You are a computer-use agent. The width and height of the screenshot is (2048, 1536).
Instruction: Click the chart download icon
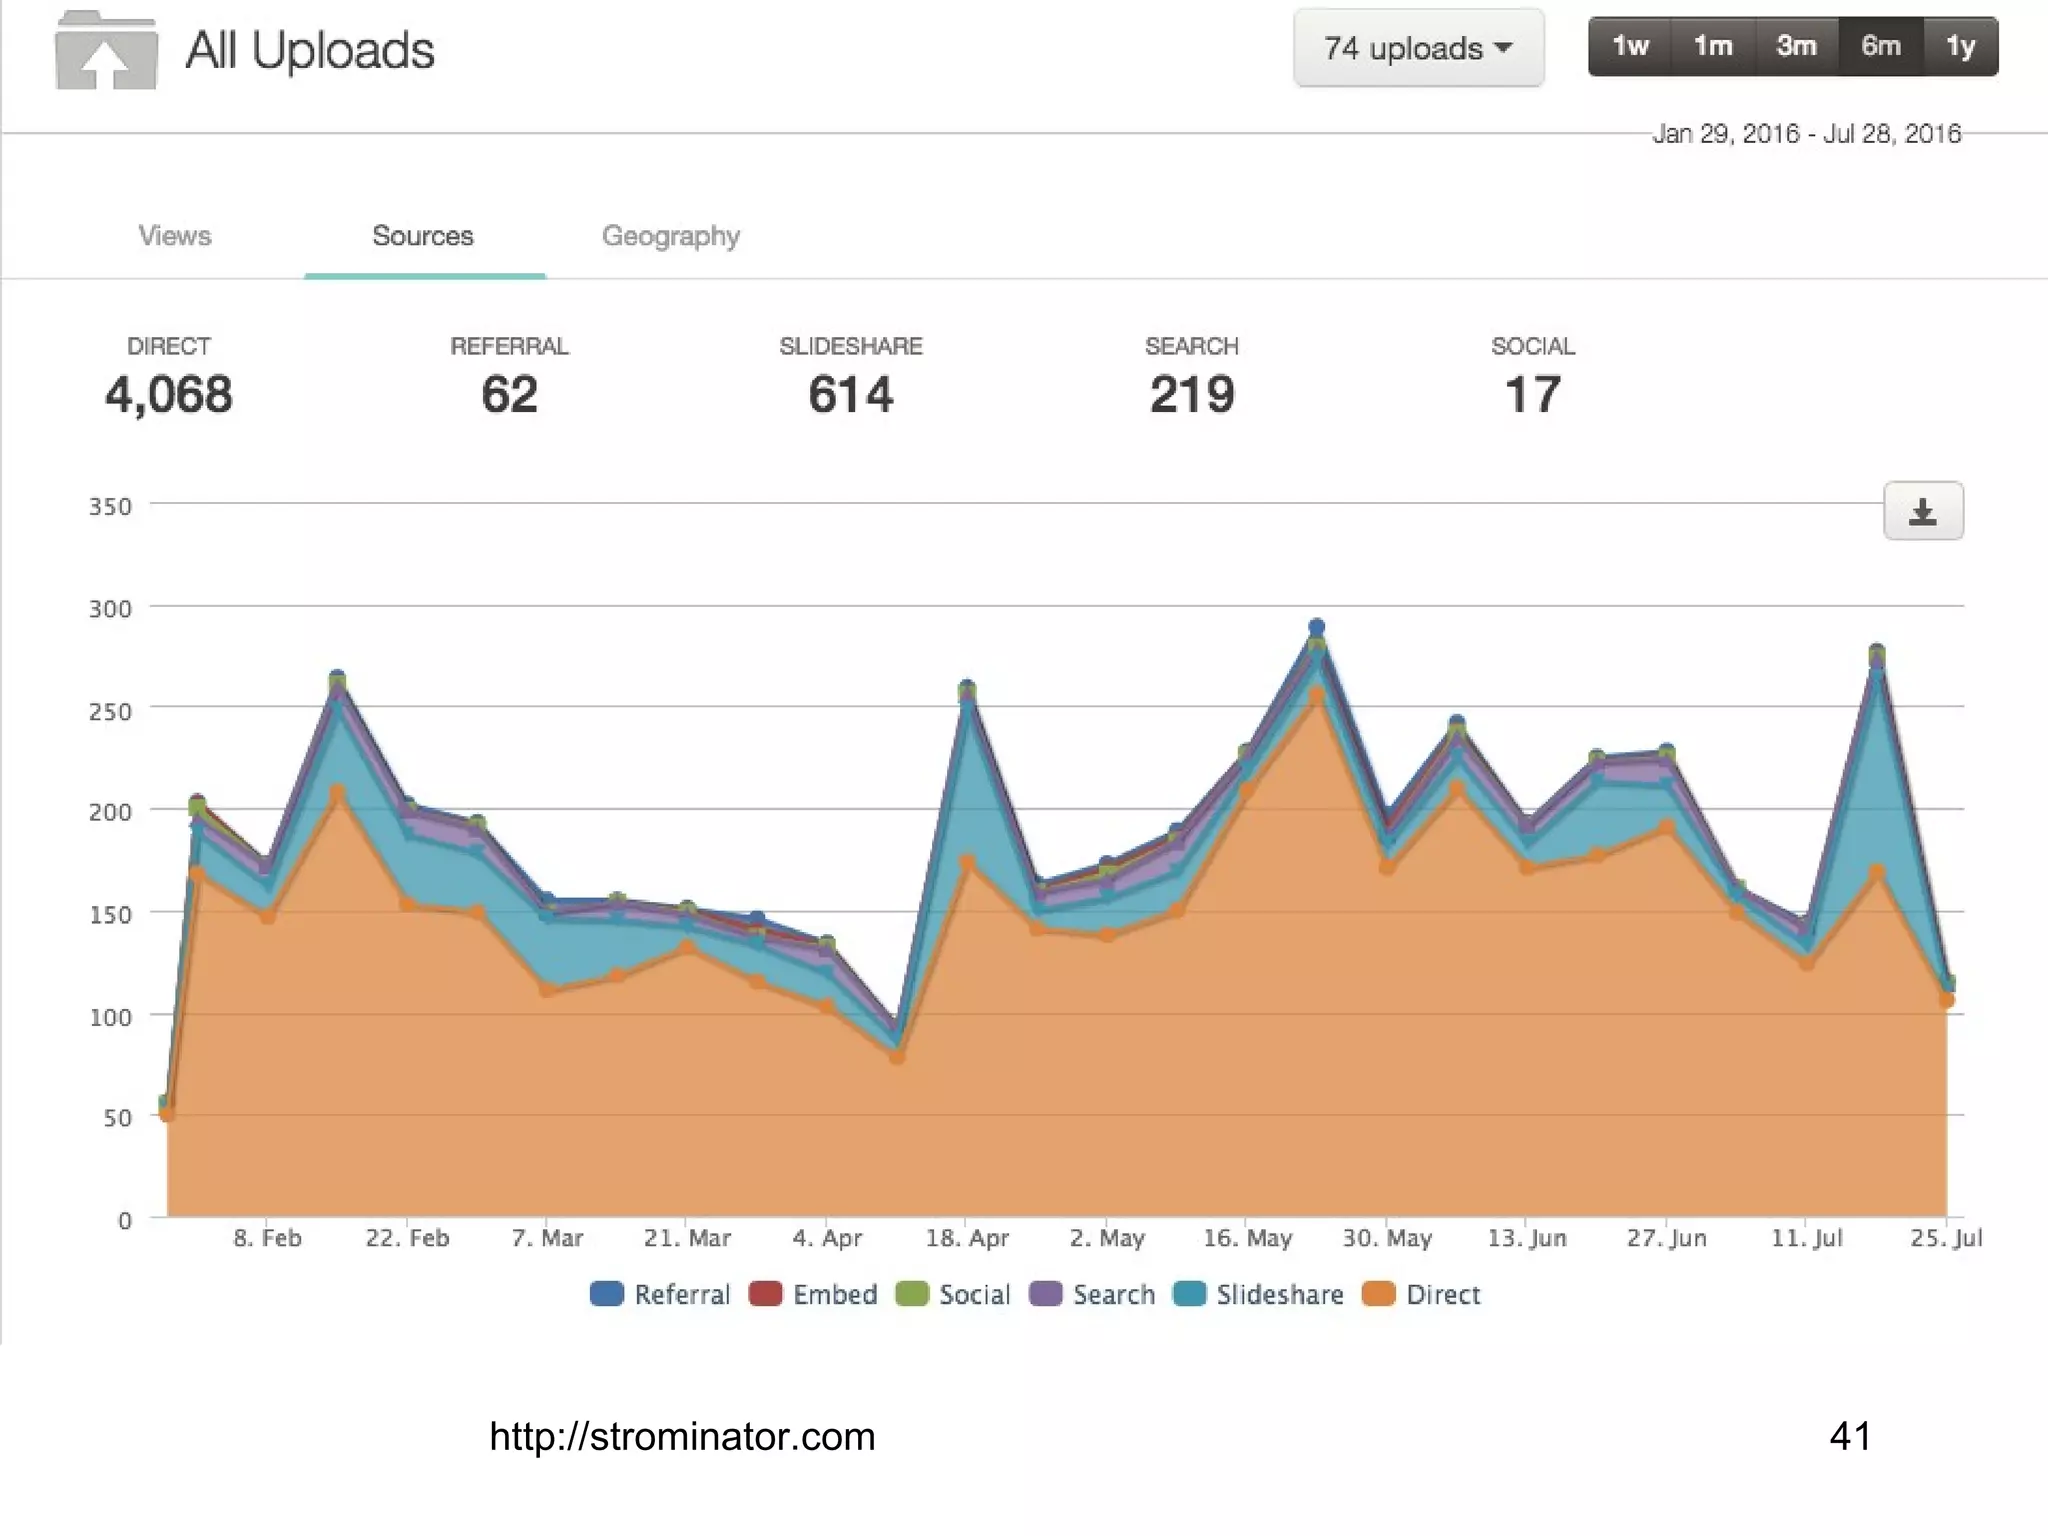point(1922,512)
